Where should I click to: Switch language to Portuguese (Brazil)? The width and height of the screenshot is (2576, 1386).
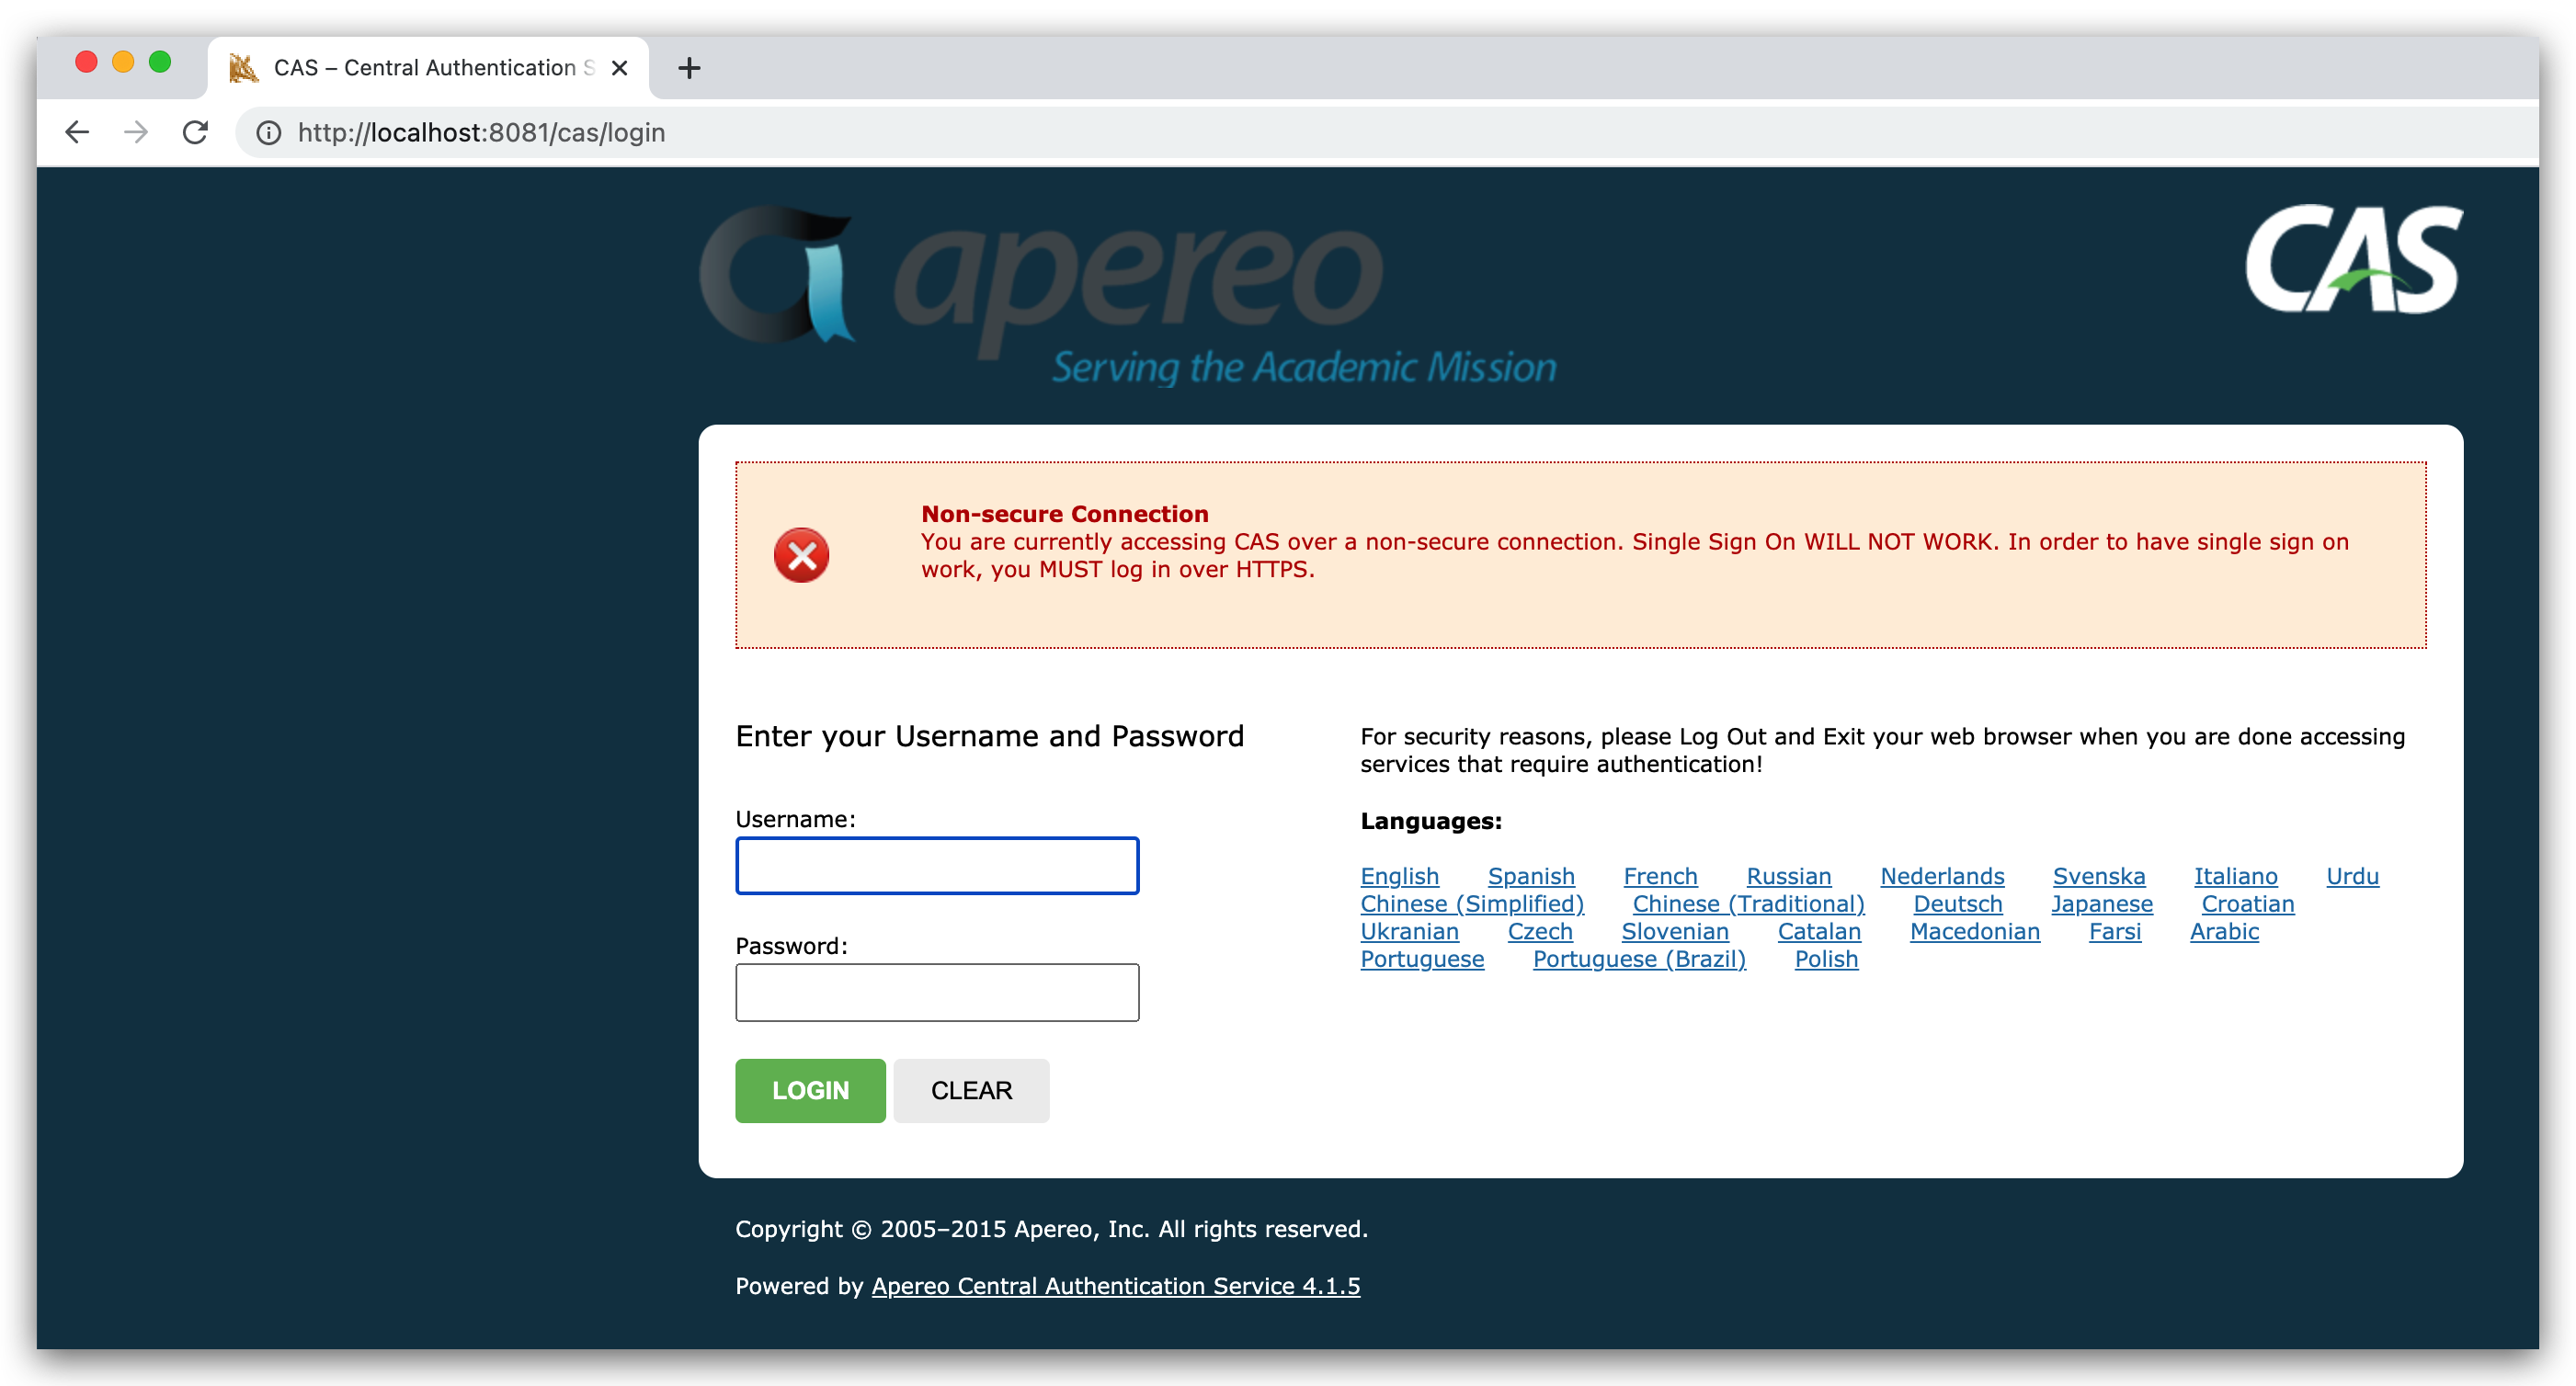pyautogui.click(x=1638, y=959)
